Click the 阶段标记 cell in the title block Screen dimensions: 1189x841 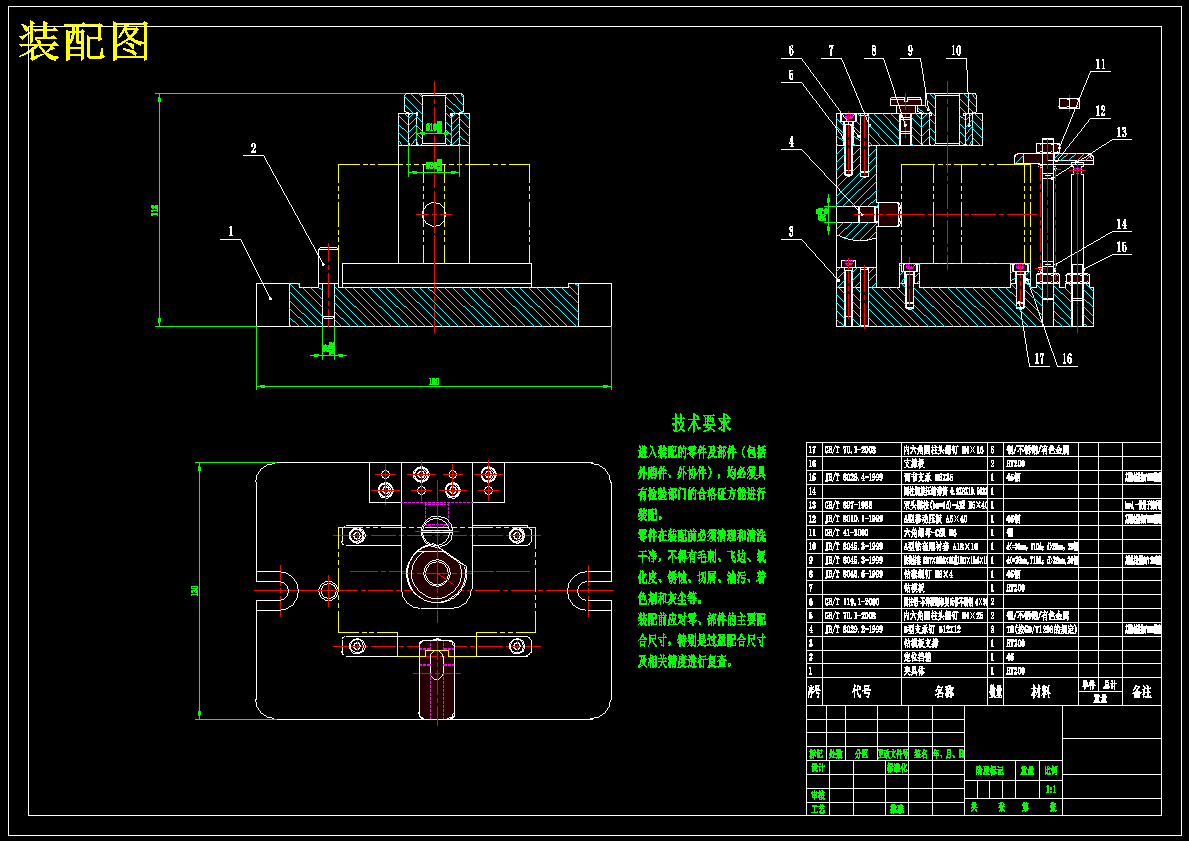tap(990, 770)
